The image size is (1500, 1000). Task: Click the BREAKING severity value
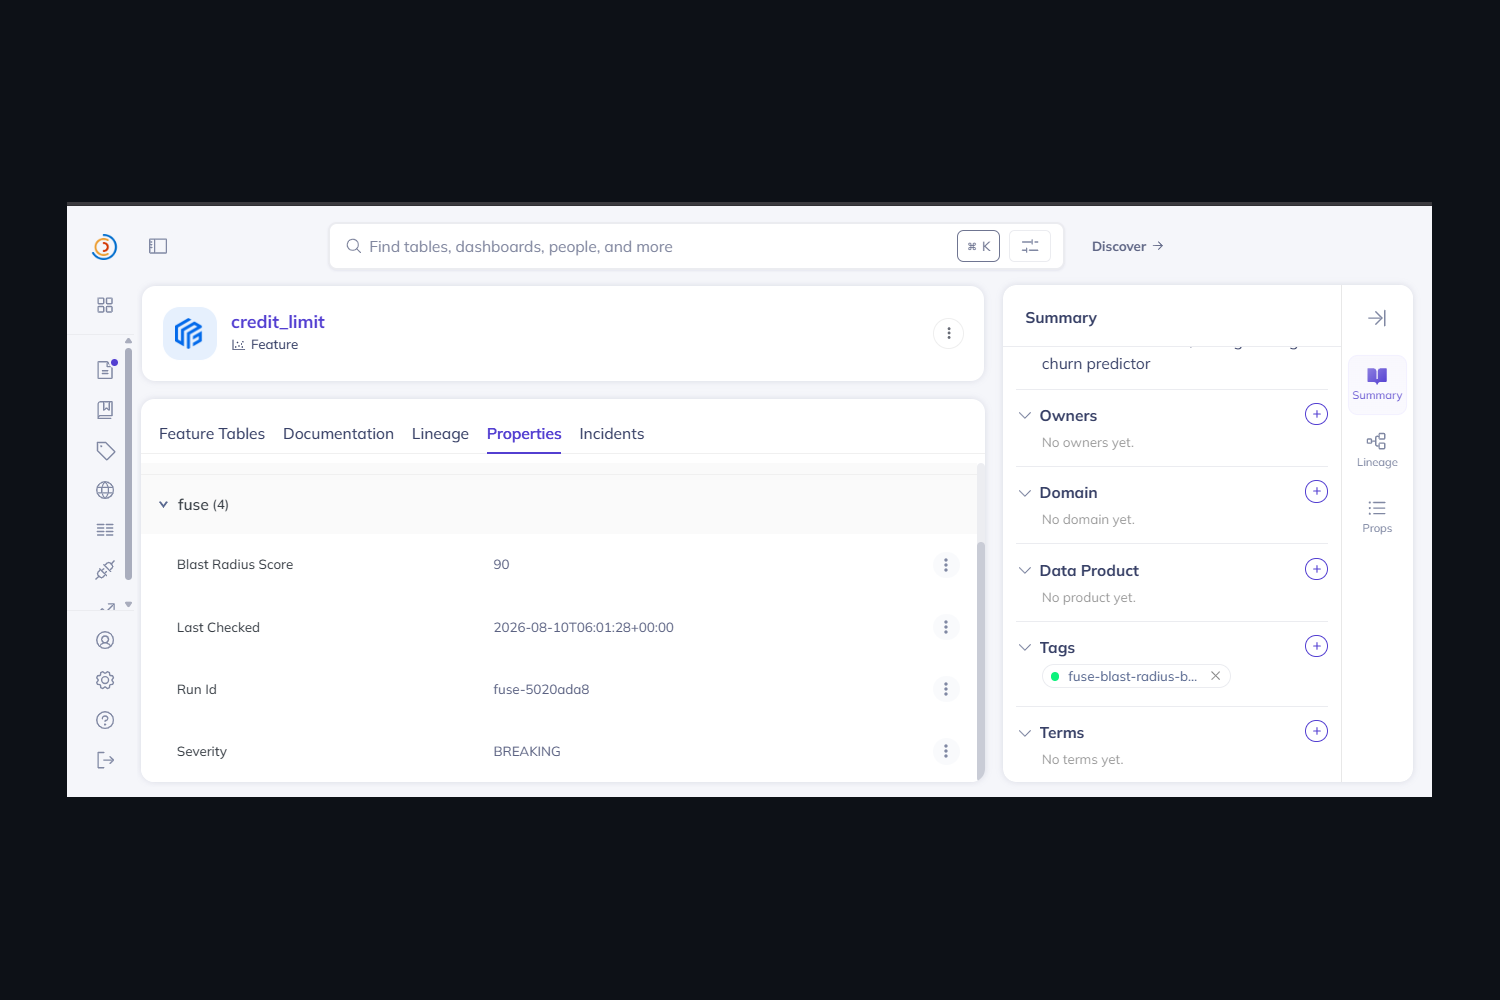point(527,751)
